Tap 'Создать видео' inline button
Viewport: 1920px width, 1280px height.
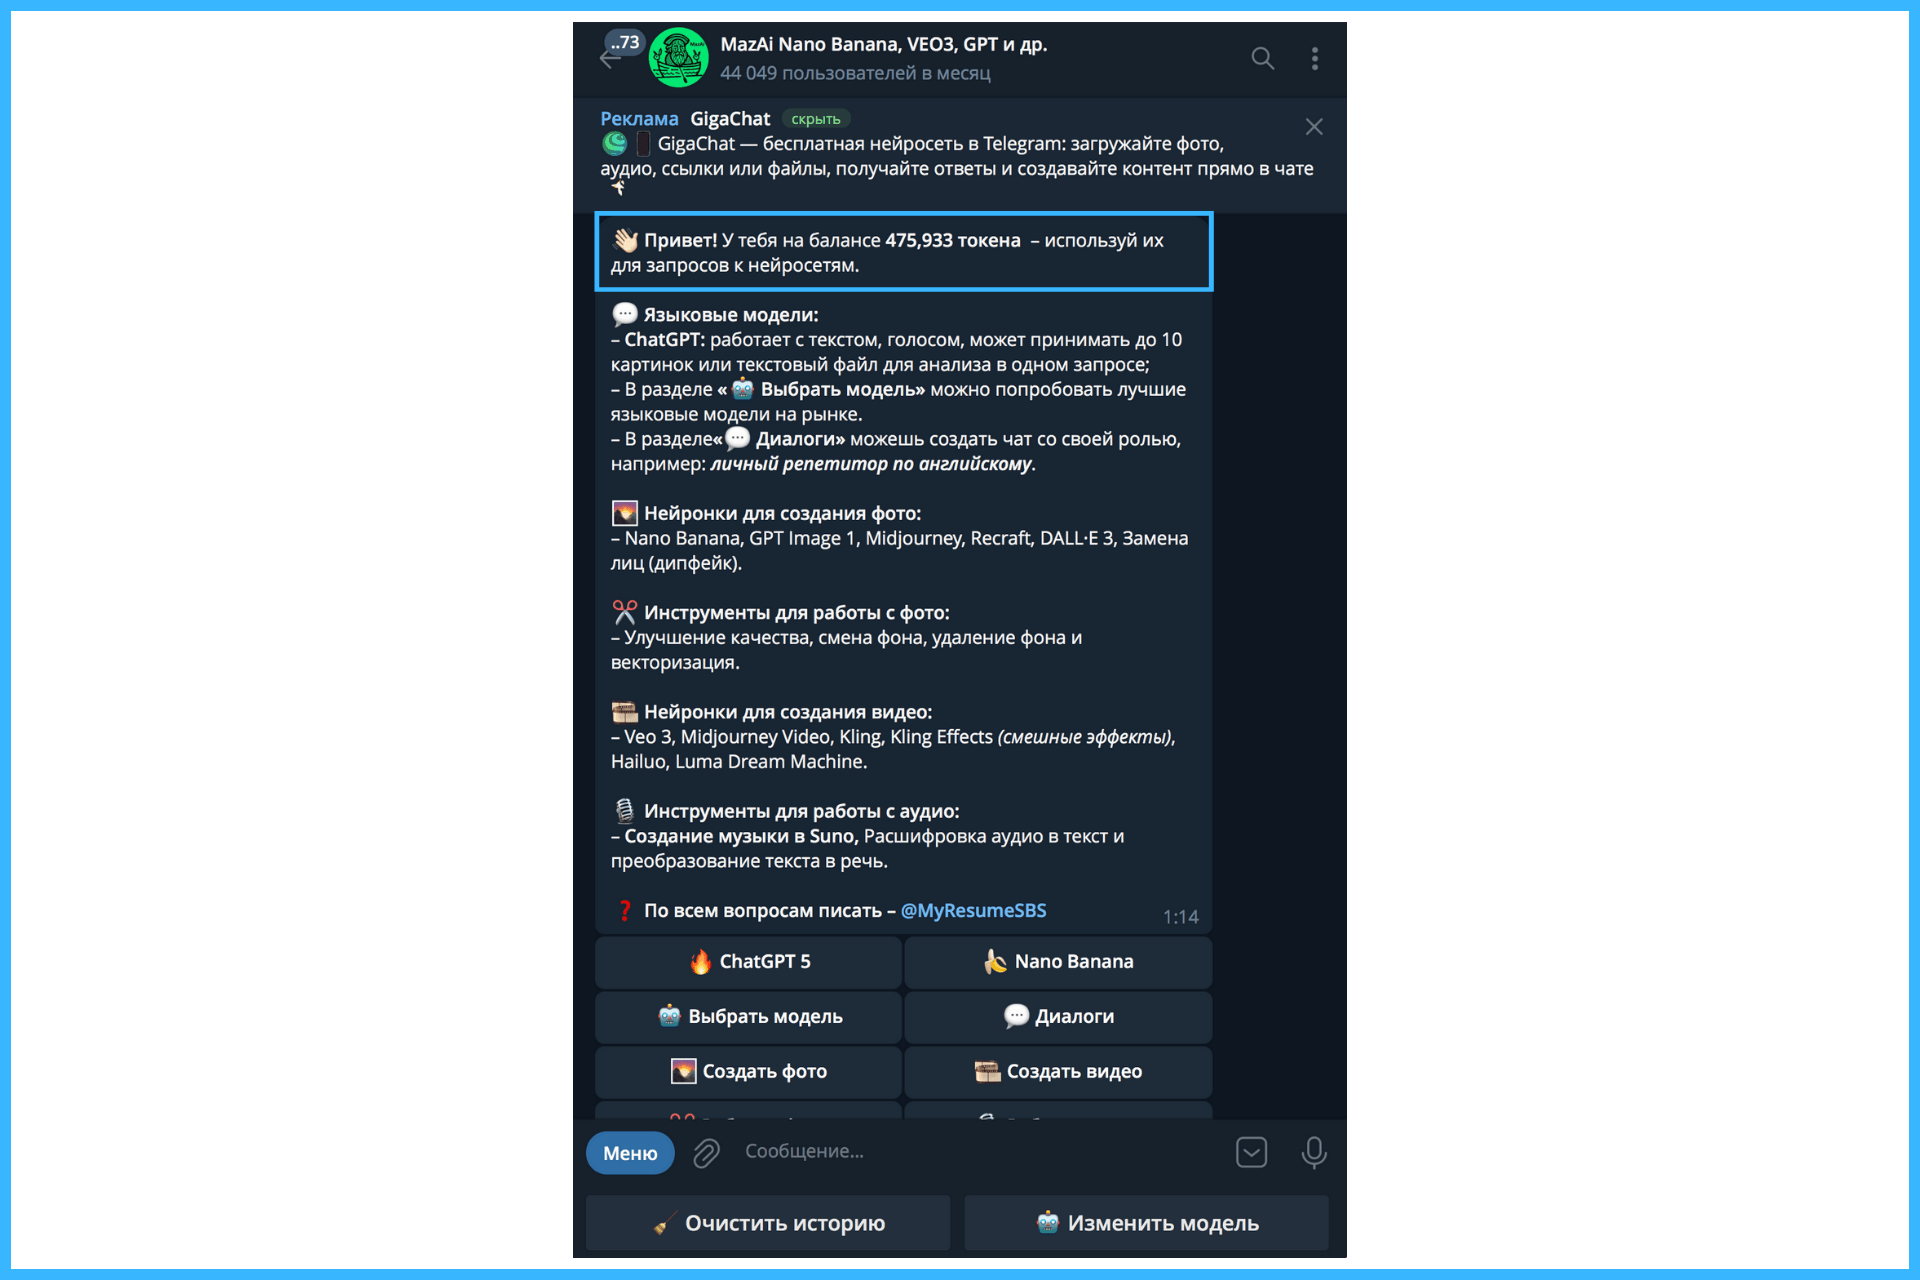pyautogui.click(x=1058, y=1072)
